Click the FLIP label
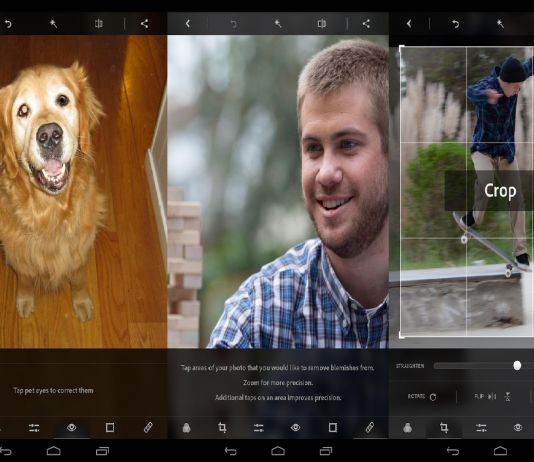Viewport: 534px width, 462px height. click(x=479, y=397)
